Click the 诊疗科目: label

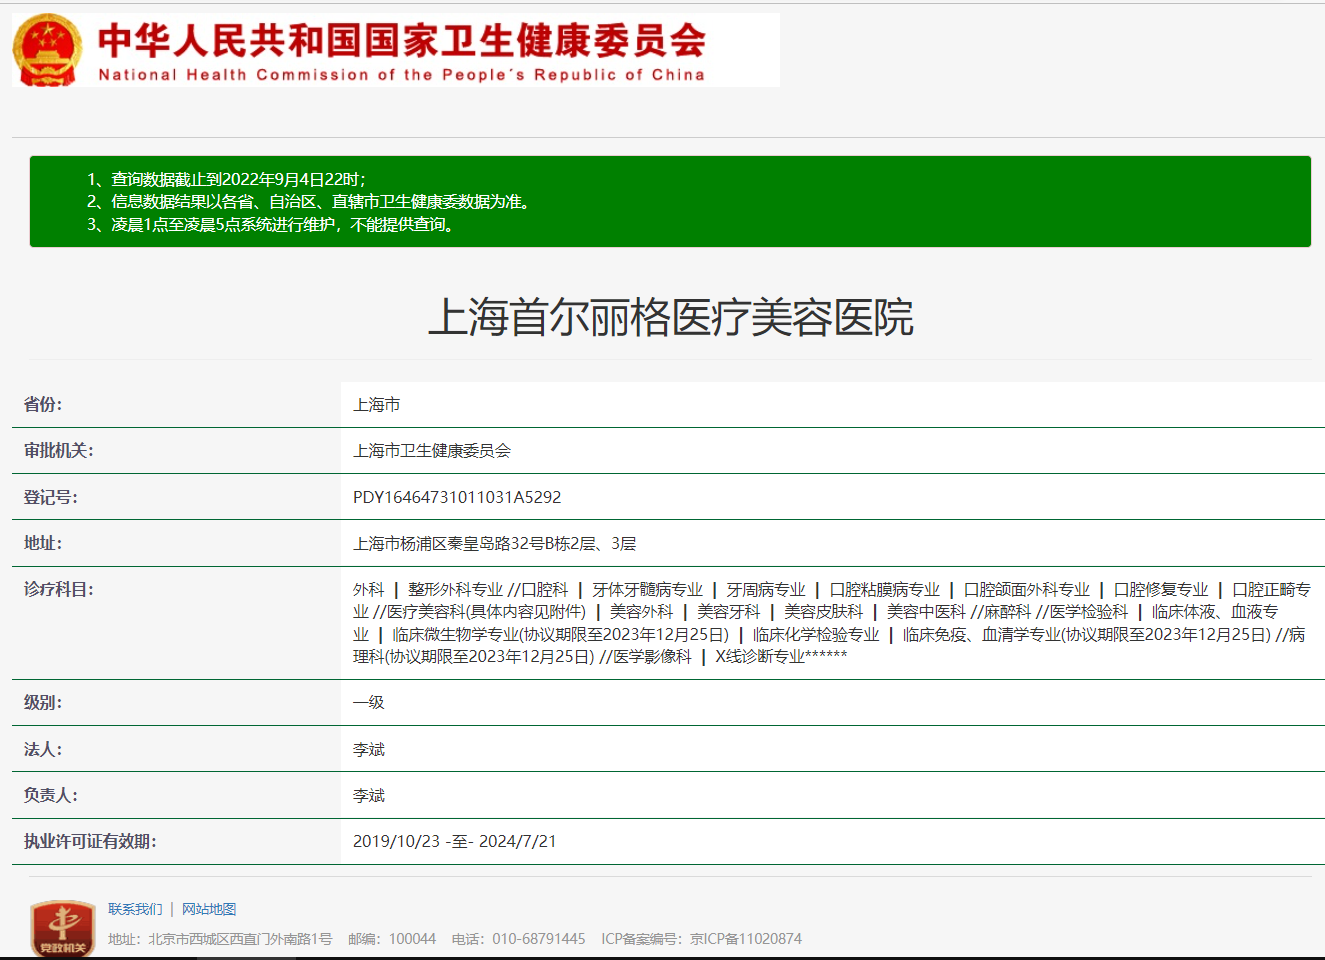coord(59,590)
